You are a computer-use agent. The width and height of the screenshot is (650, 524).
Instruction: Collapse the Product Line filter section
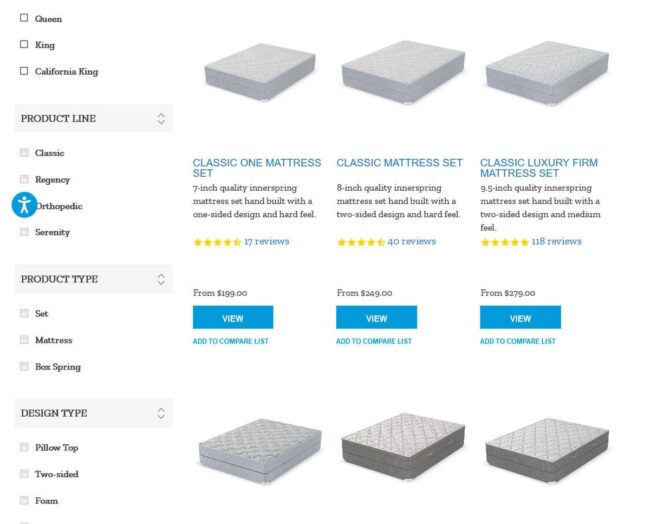click(161, 119)
